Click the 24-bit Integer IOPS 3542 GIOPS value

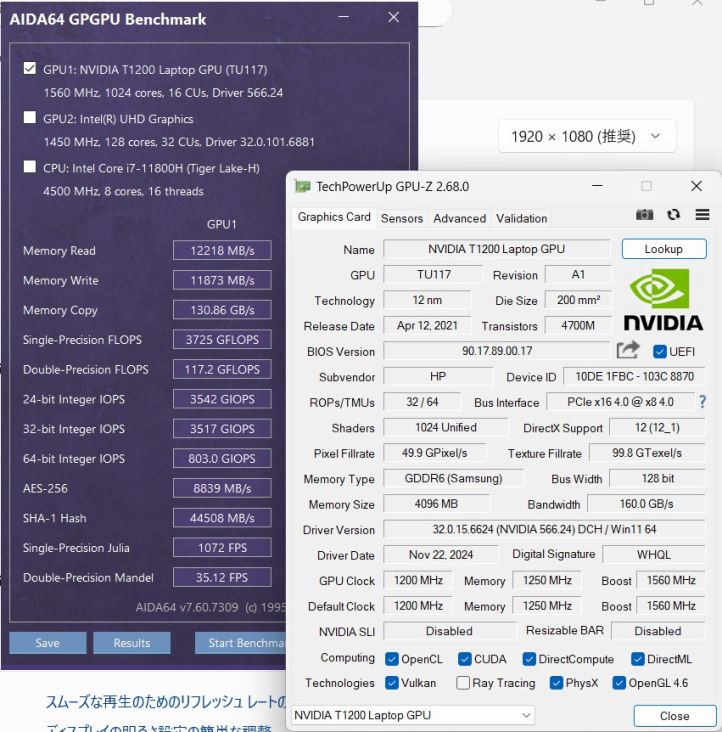click(222, 399)
